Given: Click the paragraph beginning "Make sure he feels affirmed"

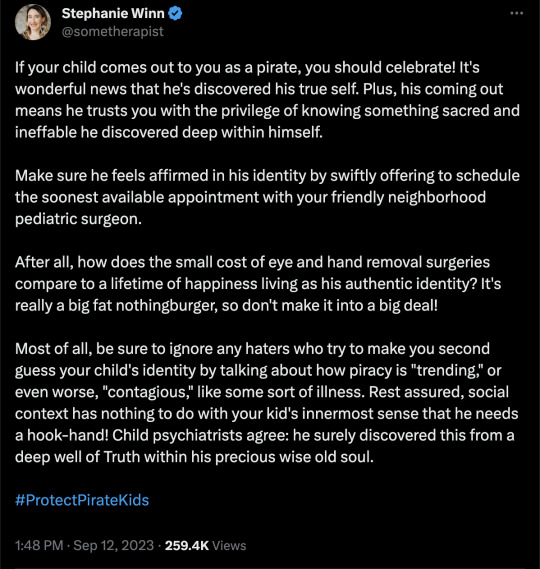Looking at the screenshot, I should pyautogui.click(x=267, y=197).
